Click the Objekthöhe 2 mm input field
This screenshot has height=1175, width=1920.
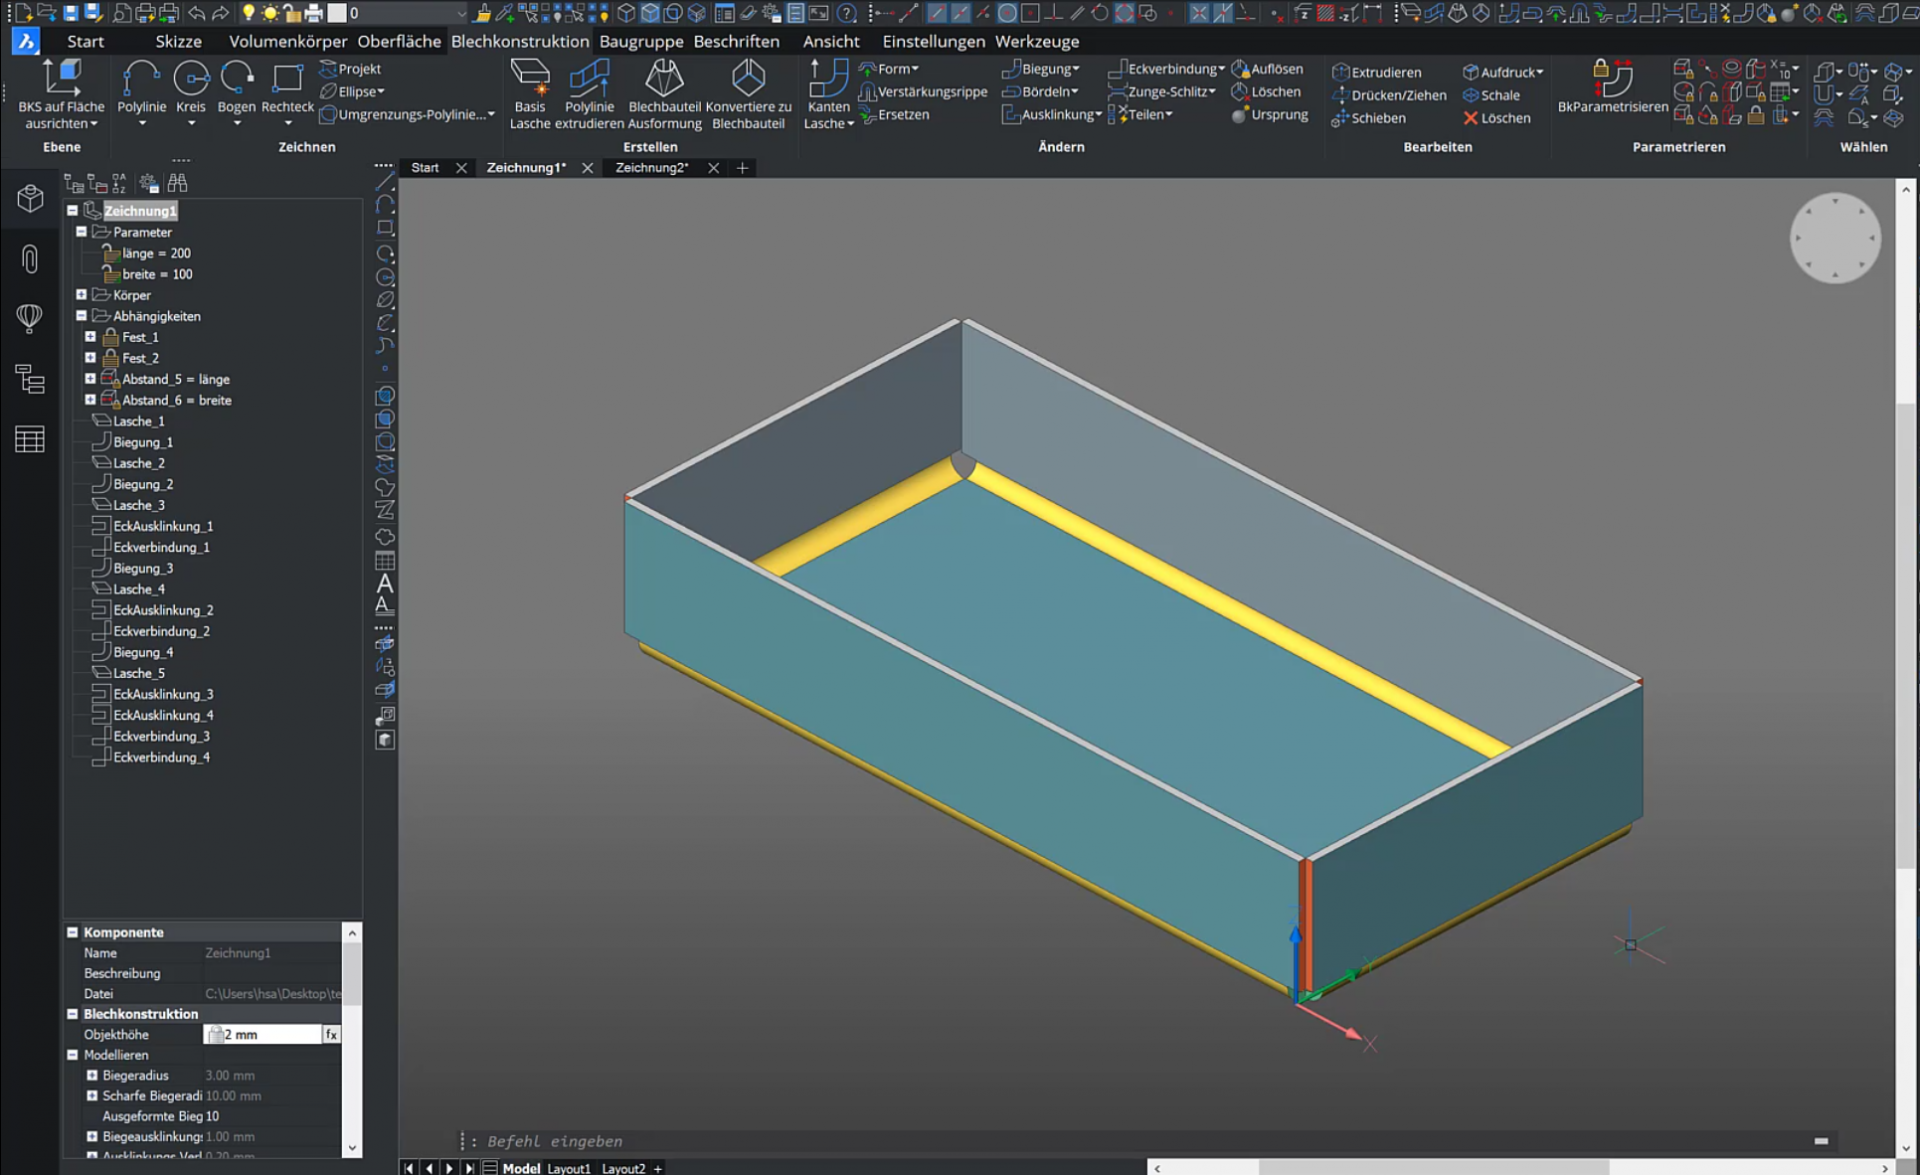263,1034
